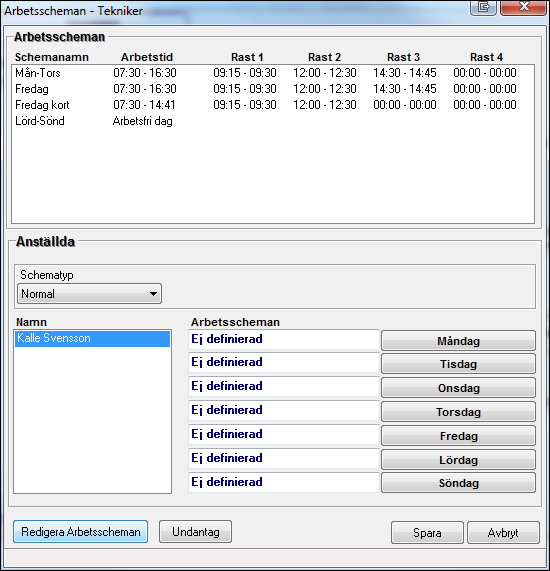Click the restore icon in title bar
Screen dimensions: 550x571
click(483, 7)
